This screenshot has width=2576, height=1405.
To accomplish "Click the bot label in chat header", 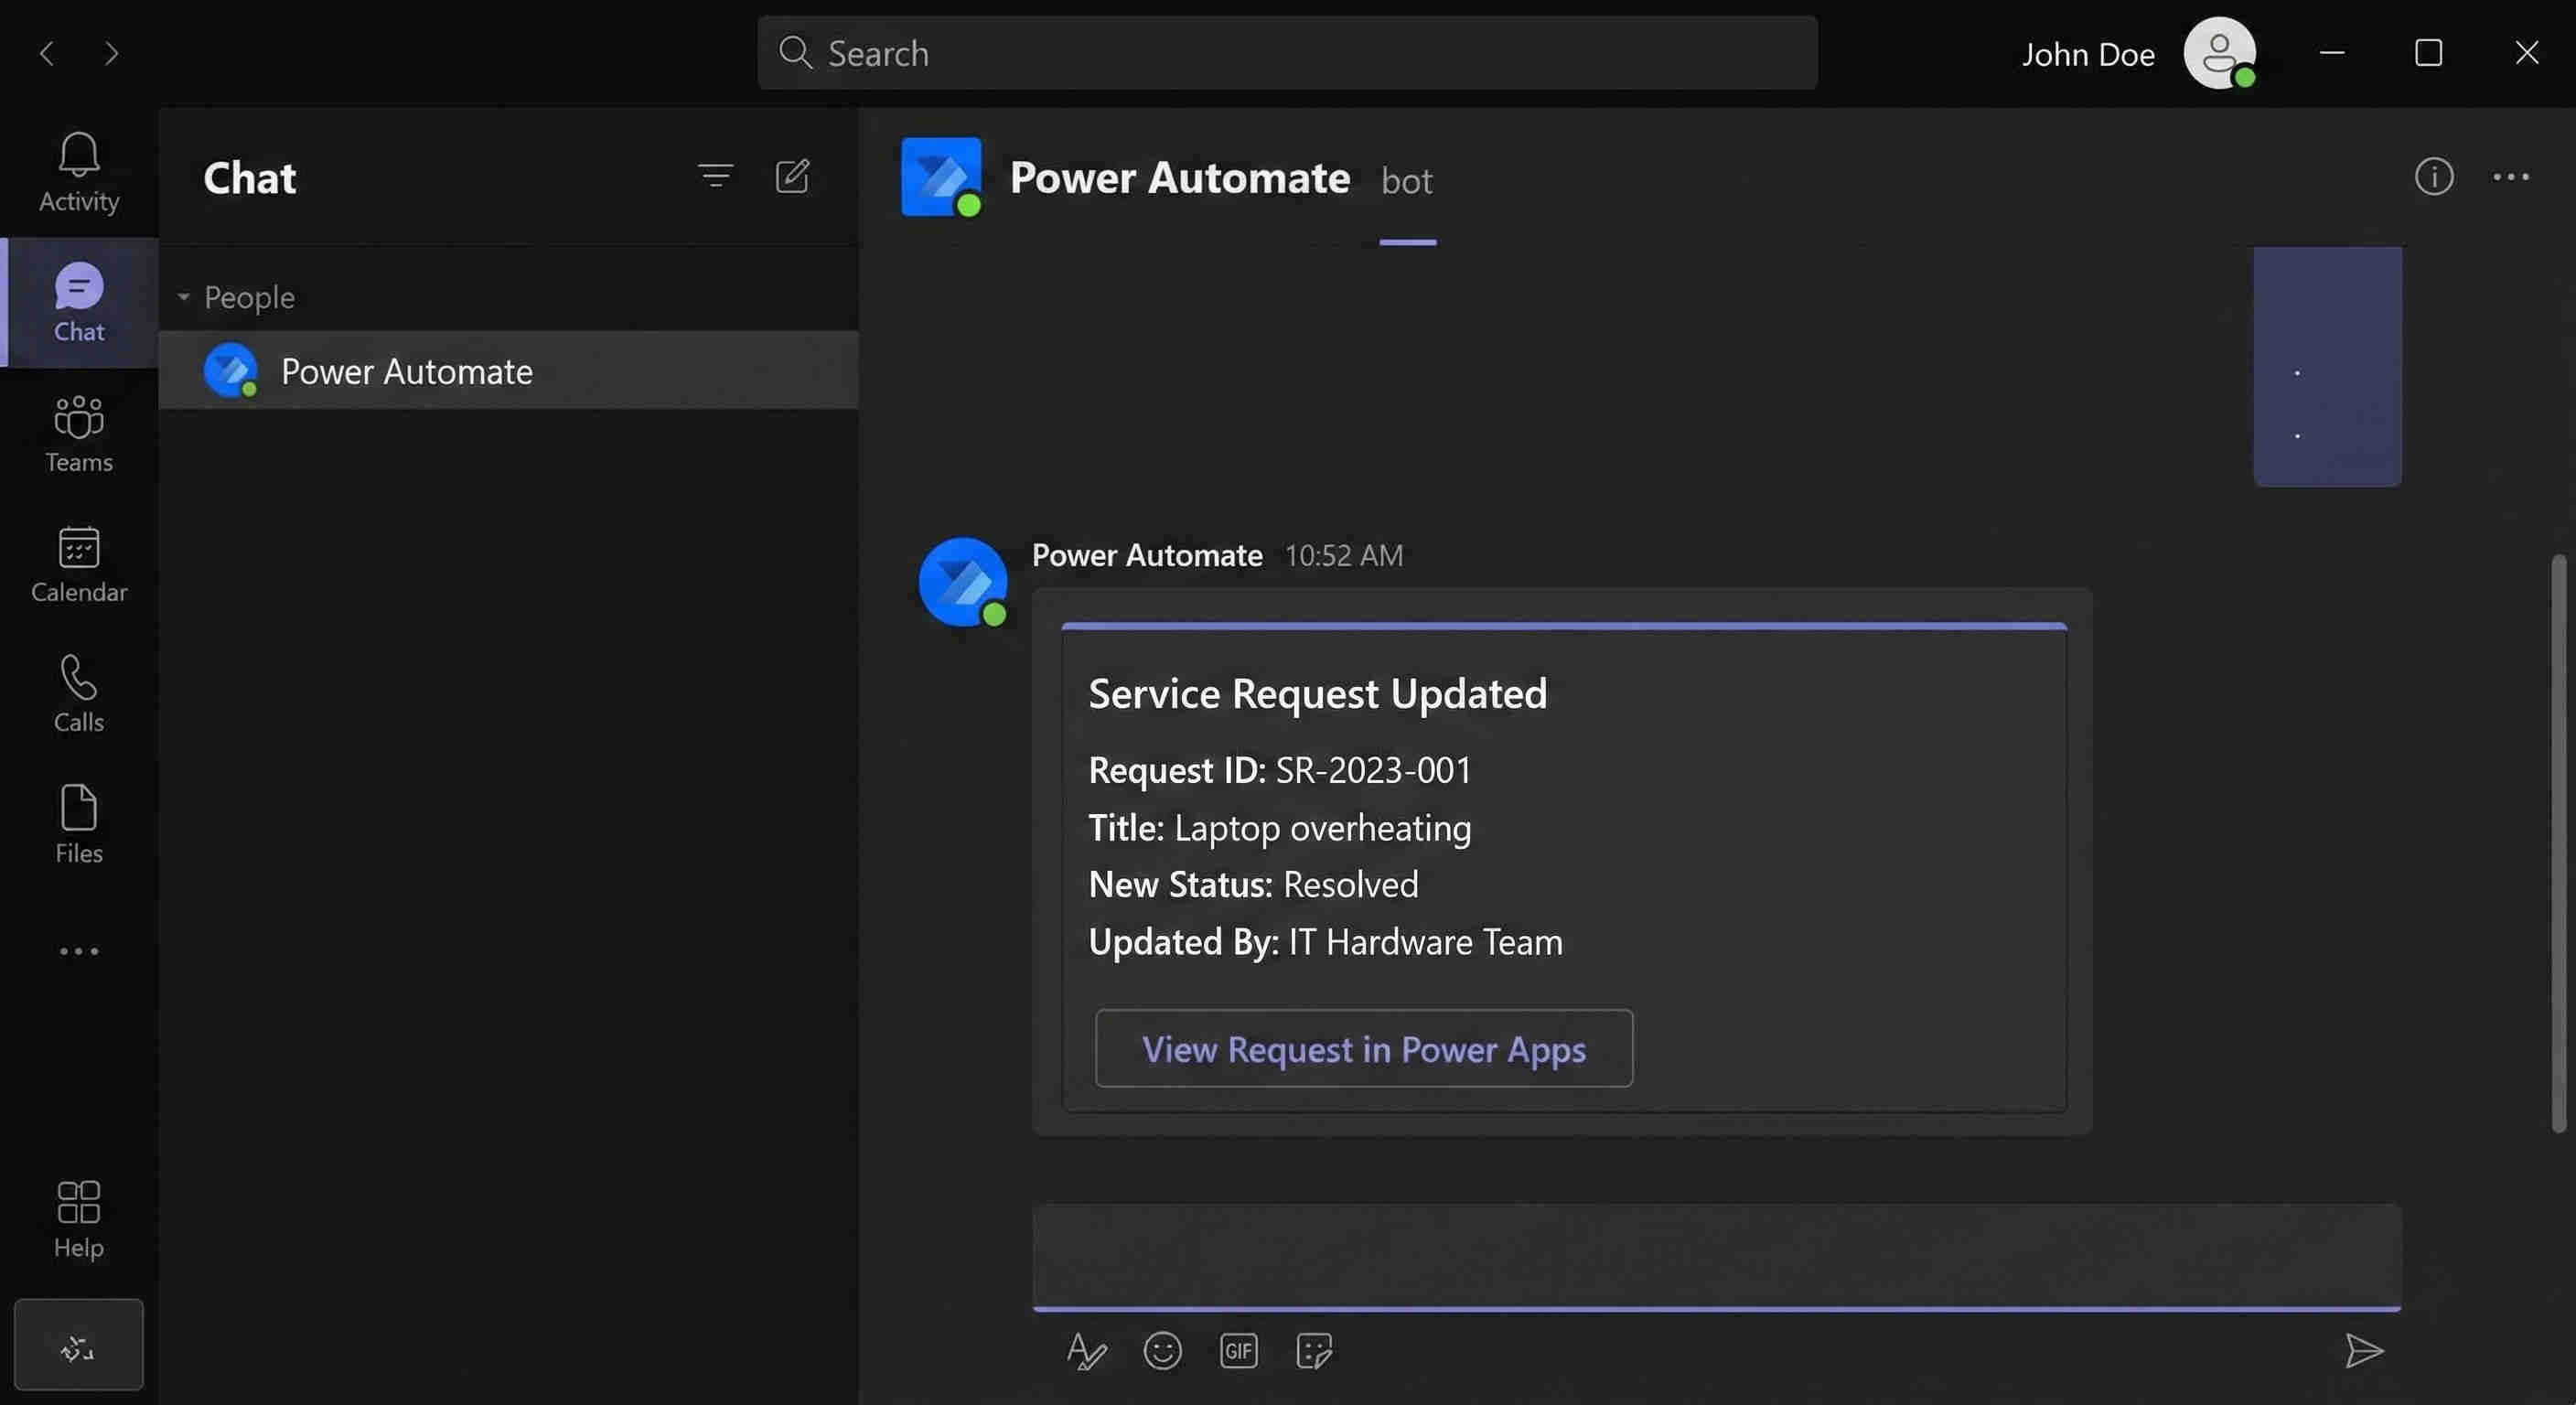I will (x=1406, y=181).
